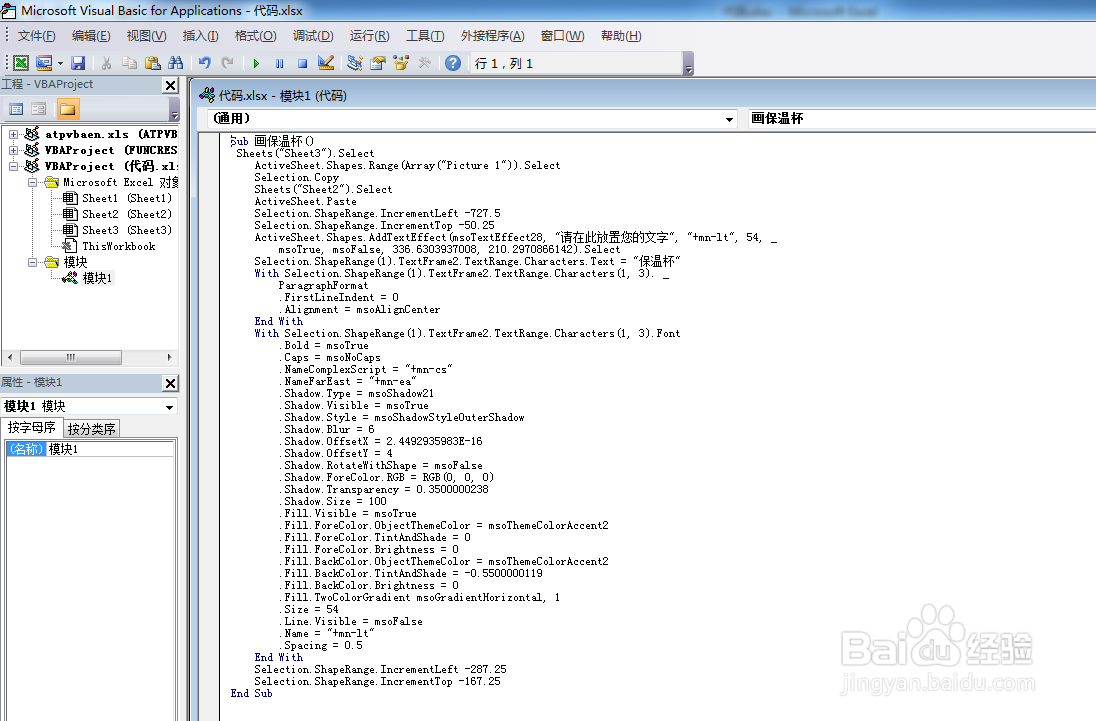Viewport: 1096px width, 721px height.
Task: Undo the last action
Action: [204, 64]
